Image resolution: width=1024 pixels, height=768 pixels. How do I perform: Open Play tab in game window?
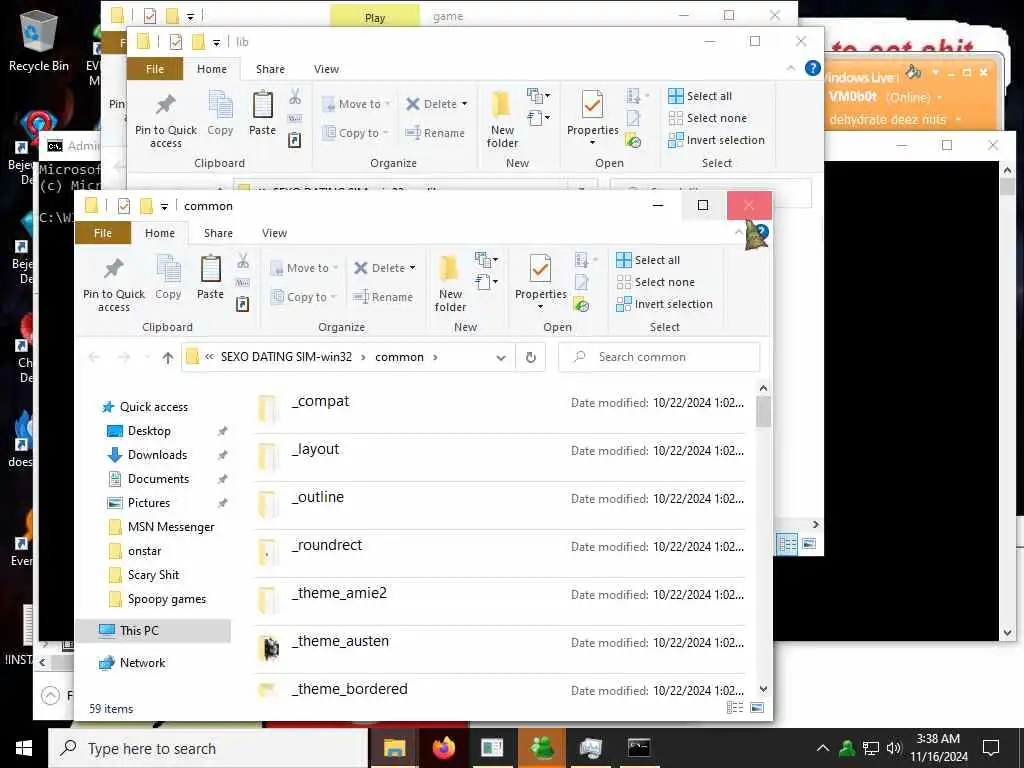pyautogui.click(x=375, y=17)
